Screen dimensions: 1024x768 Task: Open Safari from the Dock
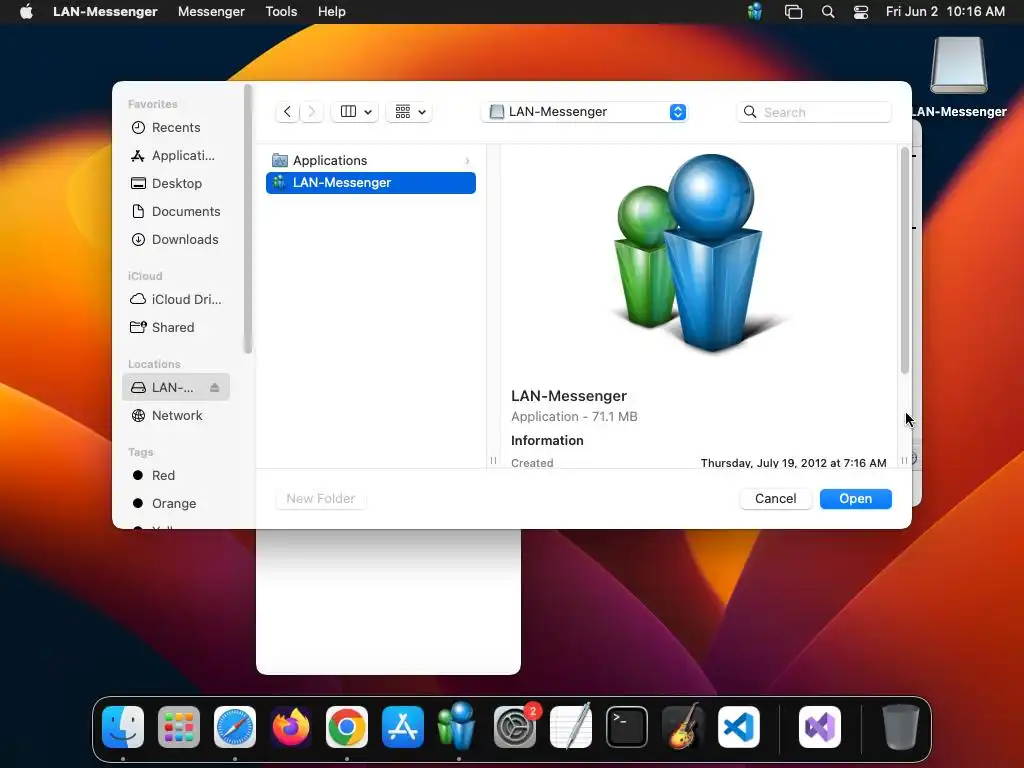(x=235, y=727)
